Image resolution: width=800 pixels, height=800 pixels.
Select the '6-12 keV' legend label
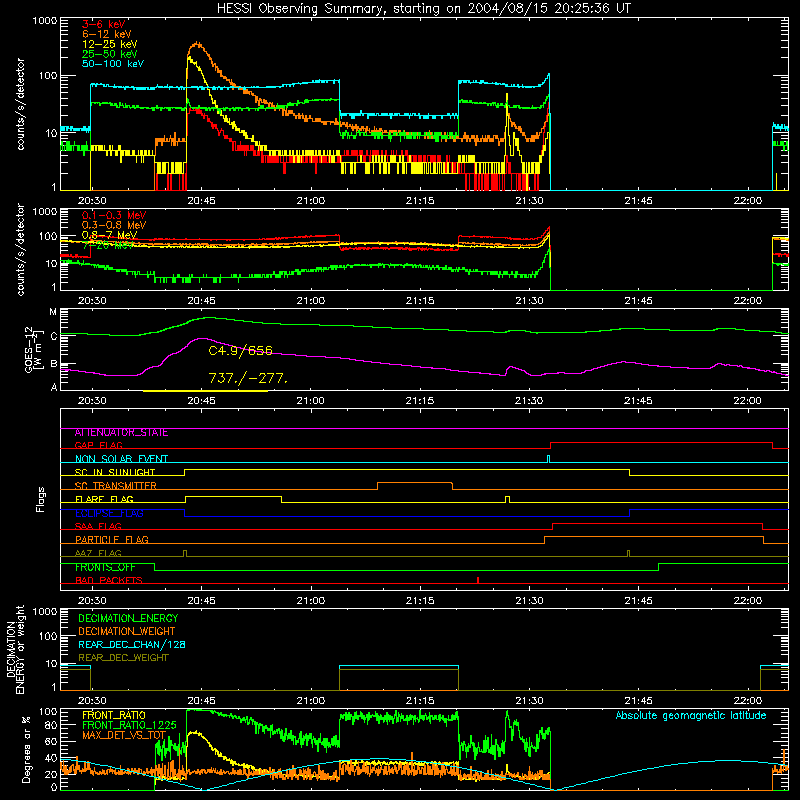pyautogui.click(x=107, y=34)
